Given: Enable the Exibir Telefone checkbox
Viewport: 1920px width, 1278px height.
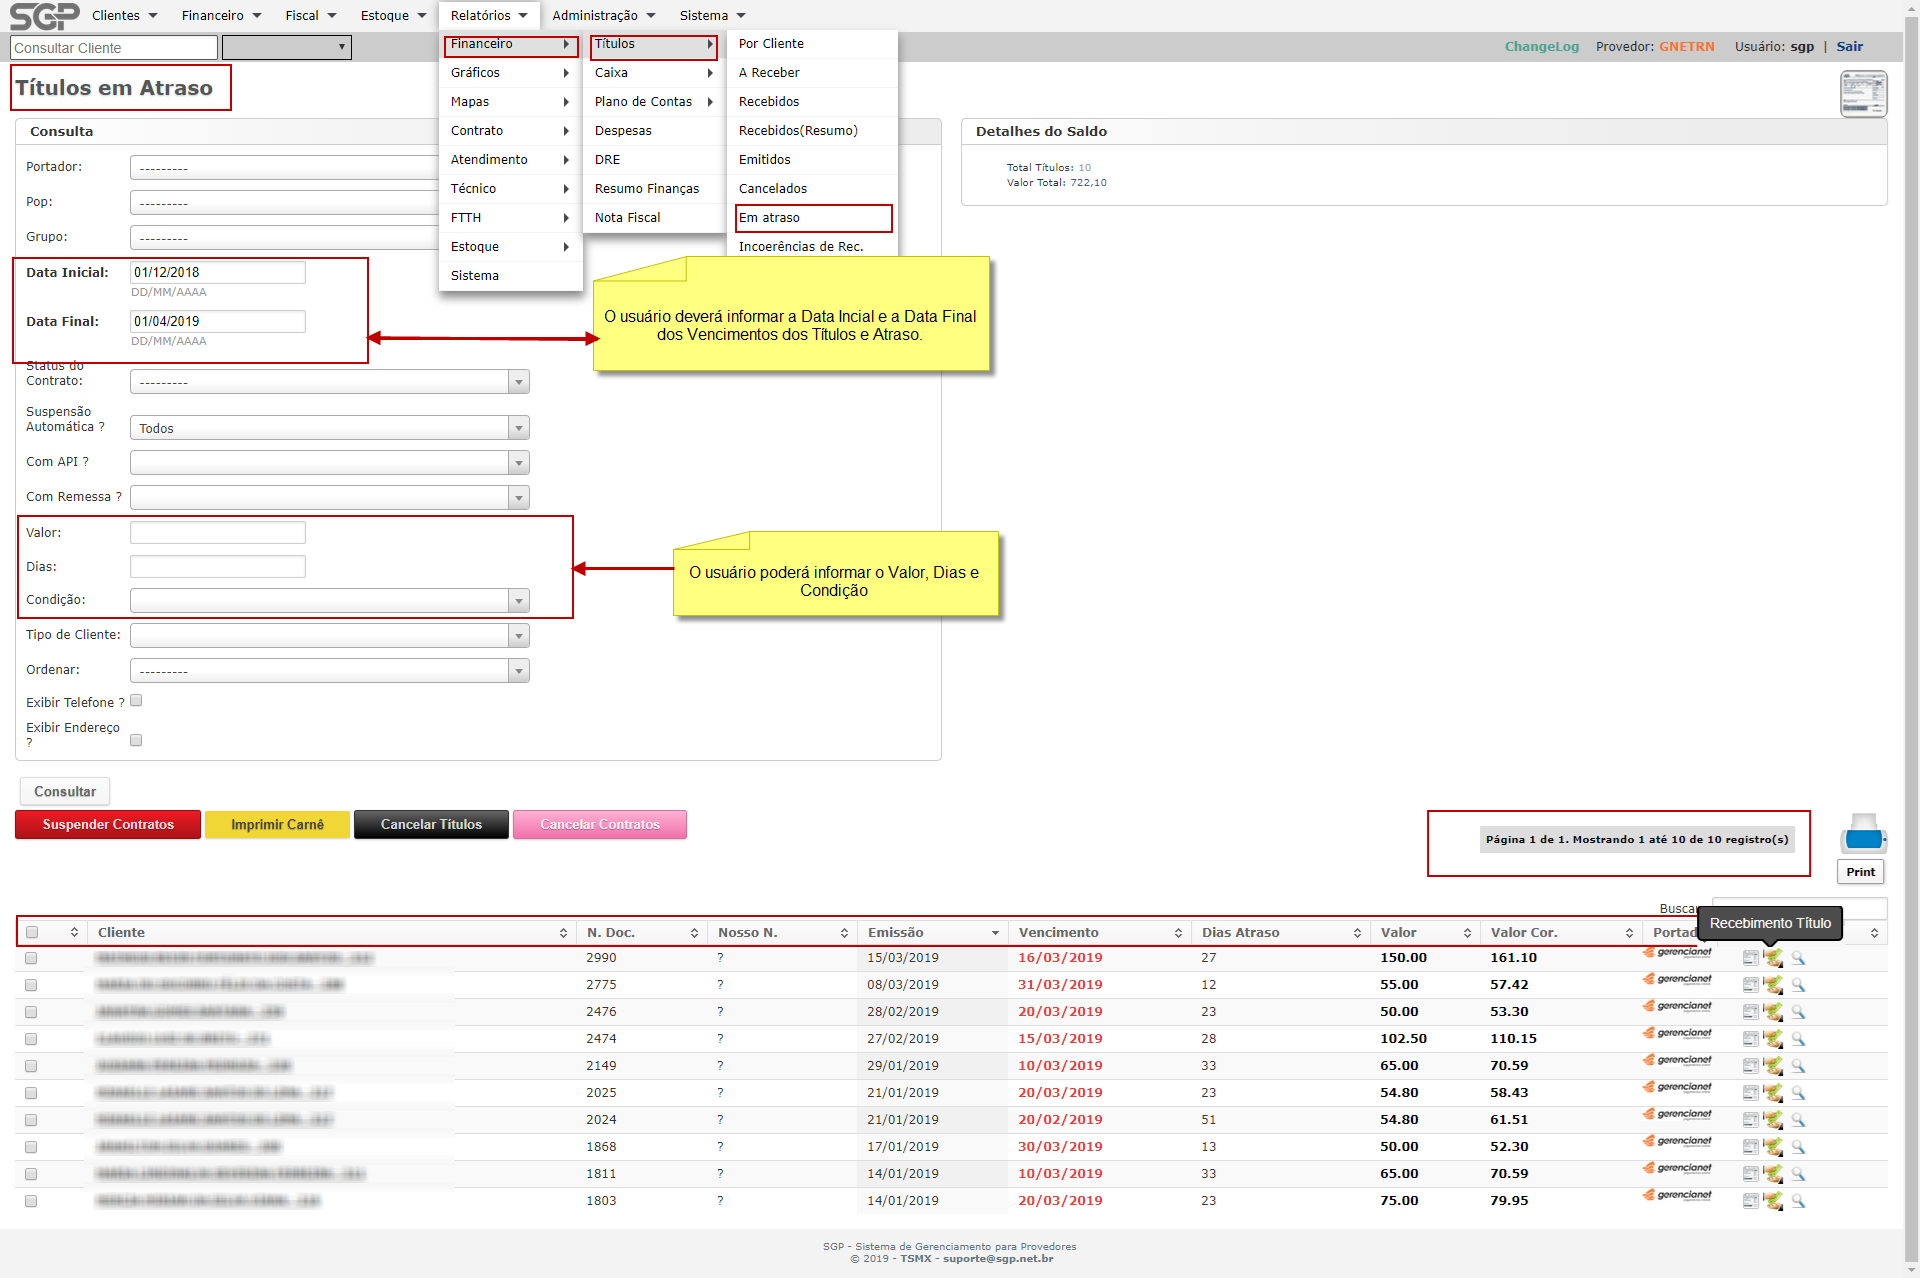Looking at the screenshot, I should click(136, 701).
